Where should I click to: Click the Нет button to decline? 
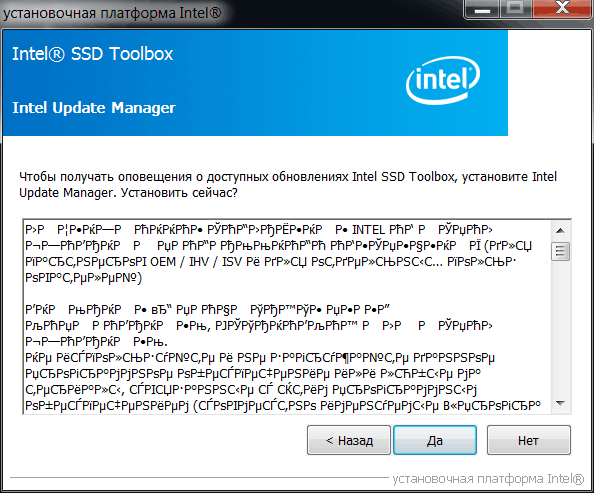528,440
